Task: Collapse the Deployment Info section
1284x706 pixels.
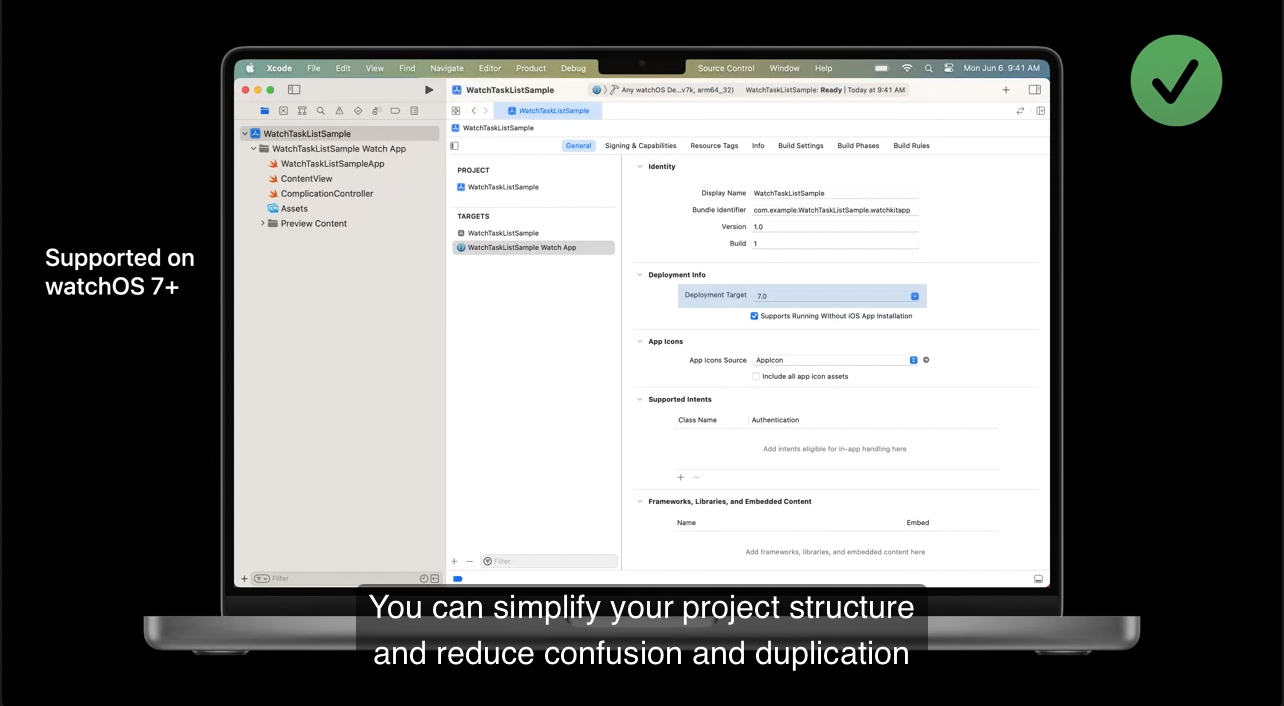Action: [640, 275]
